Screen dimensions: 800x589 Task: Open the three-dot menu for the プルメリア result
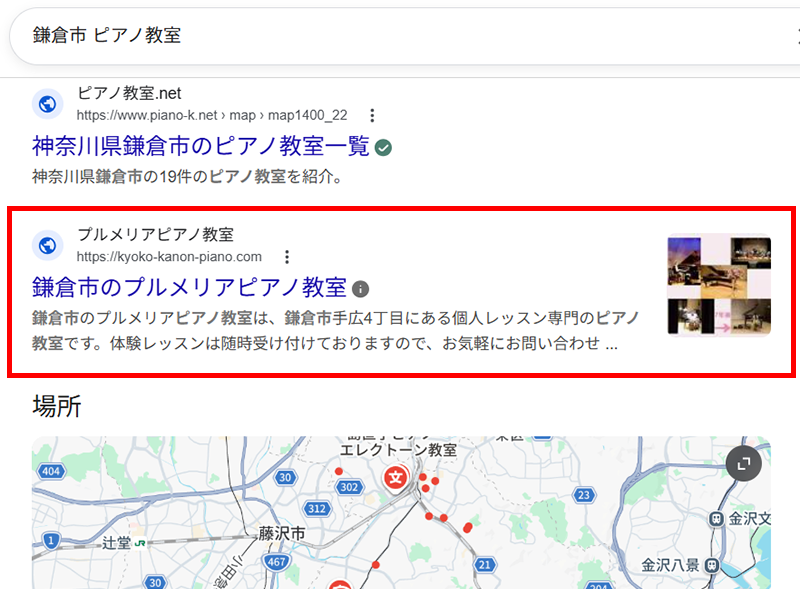pyautogui.click(x=287, y=256)
